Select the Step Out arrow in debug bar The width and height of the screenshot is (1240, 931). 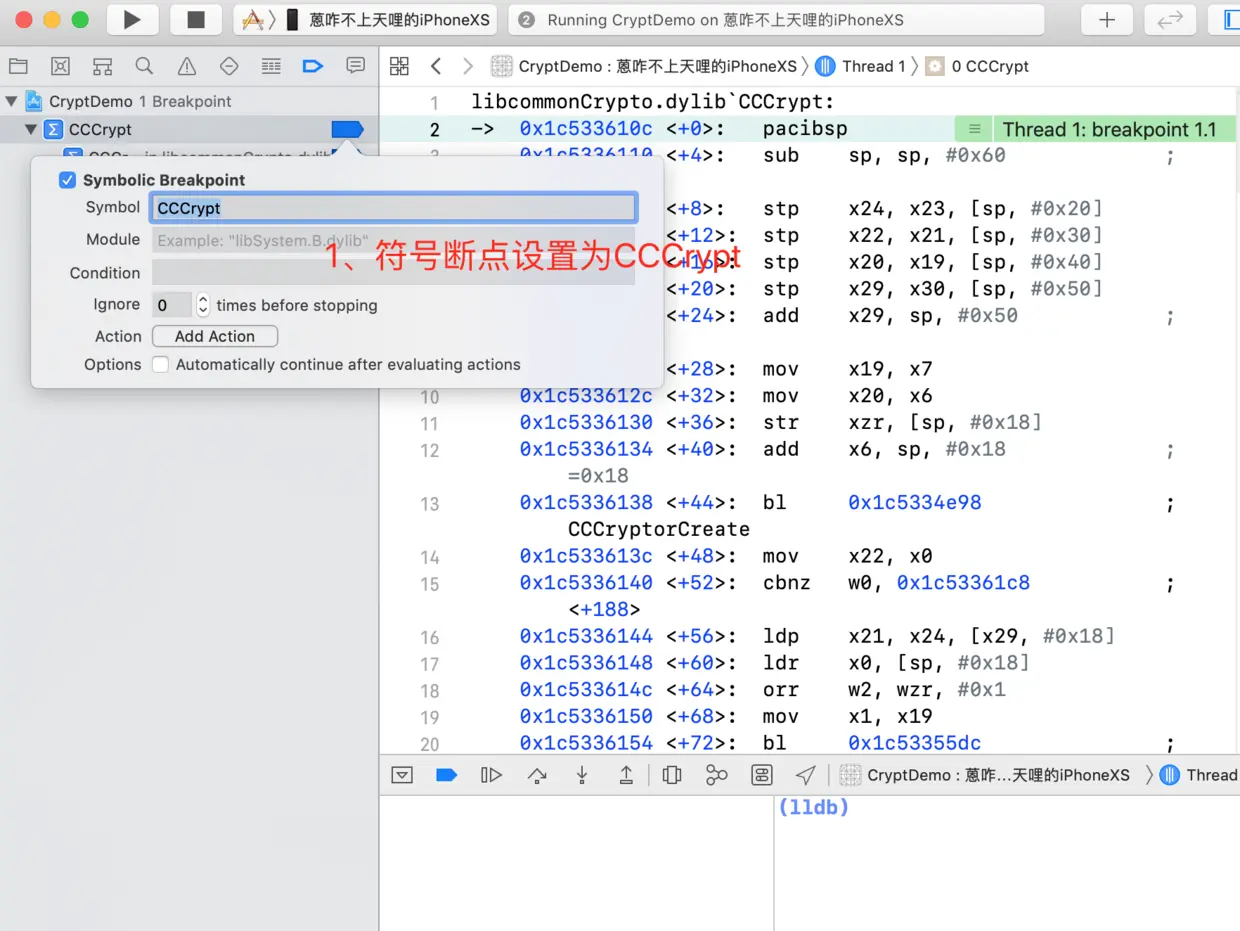(x=627, y=774)
